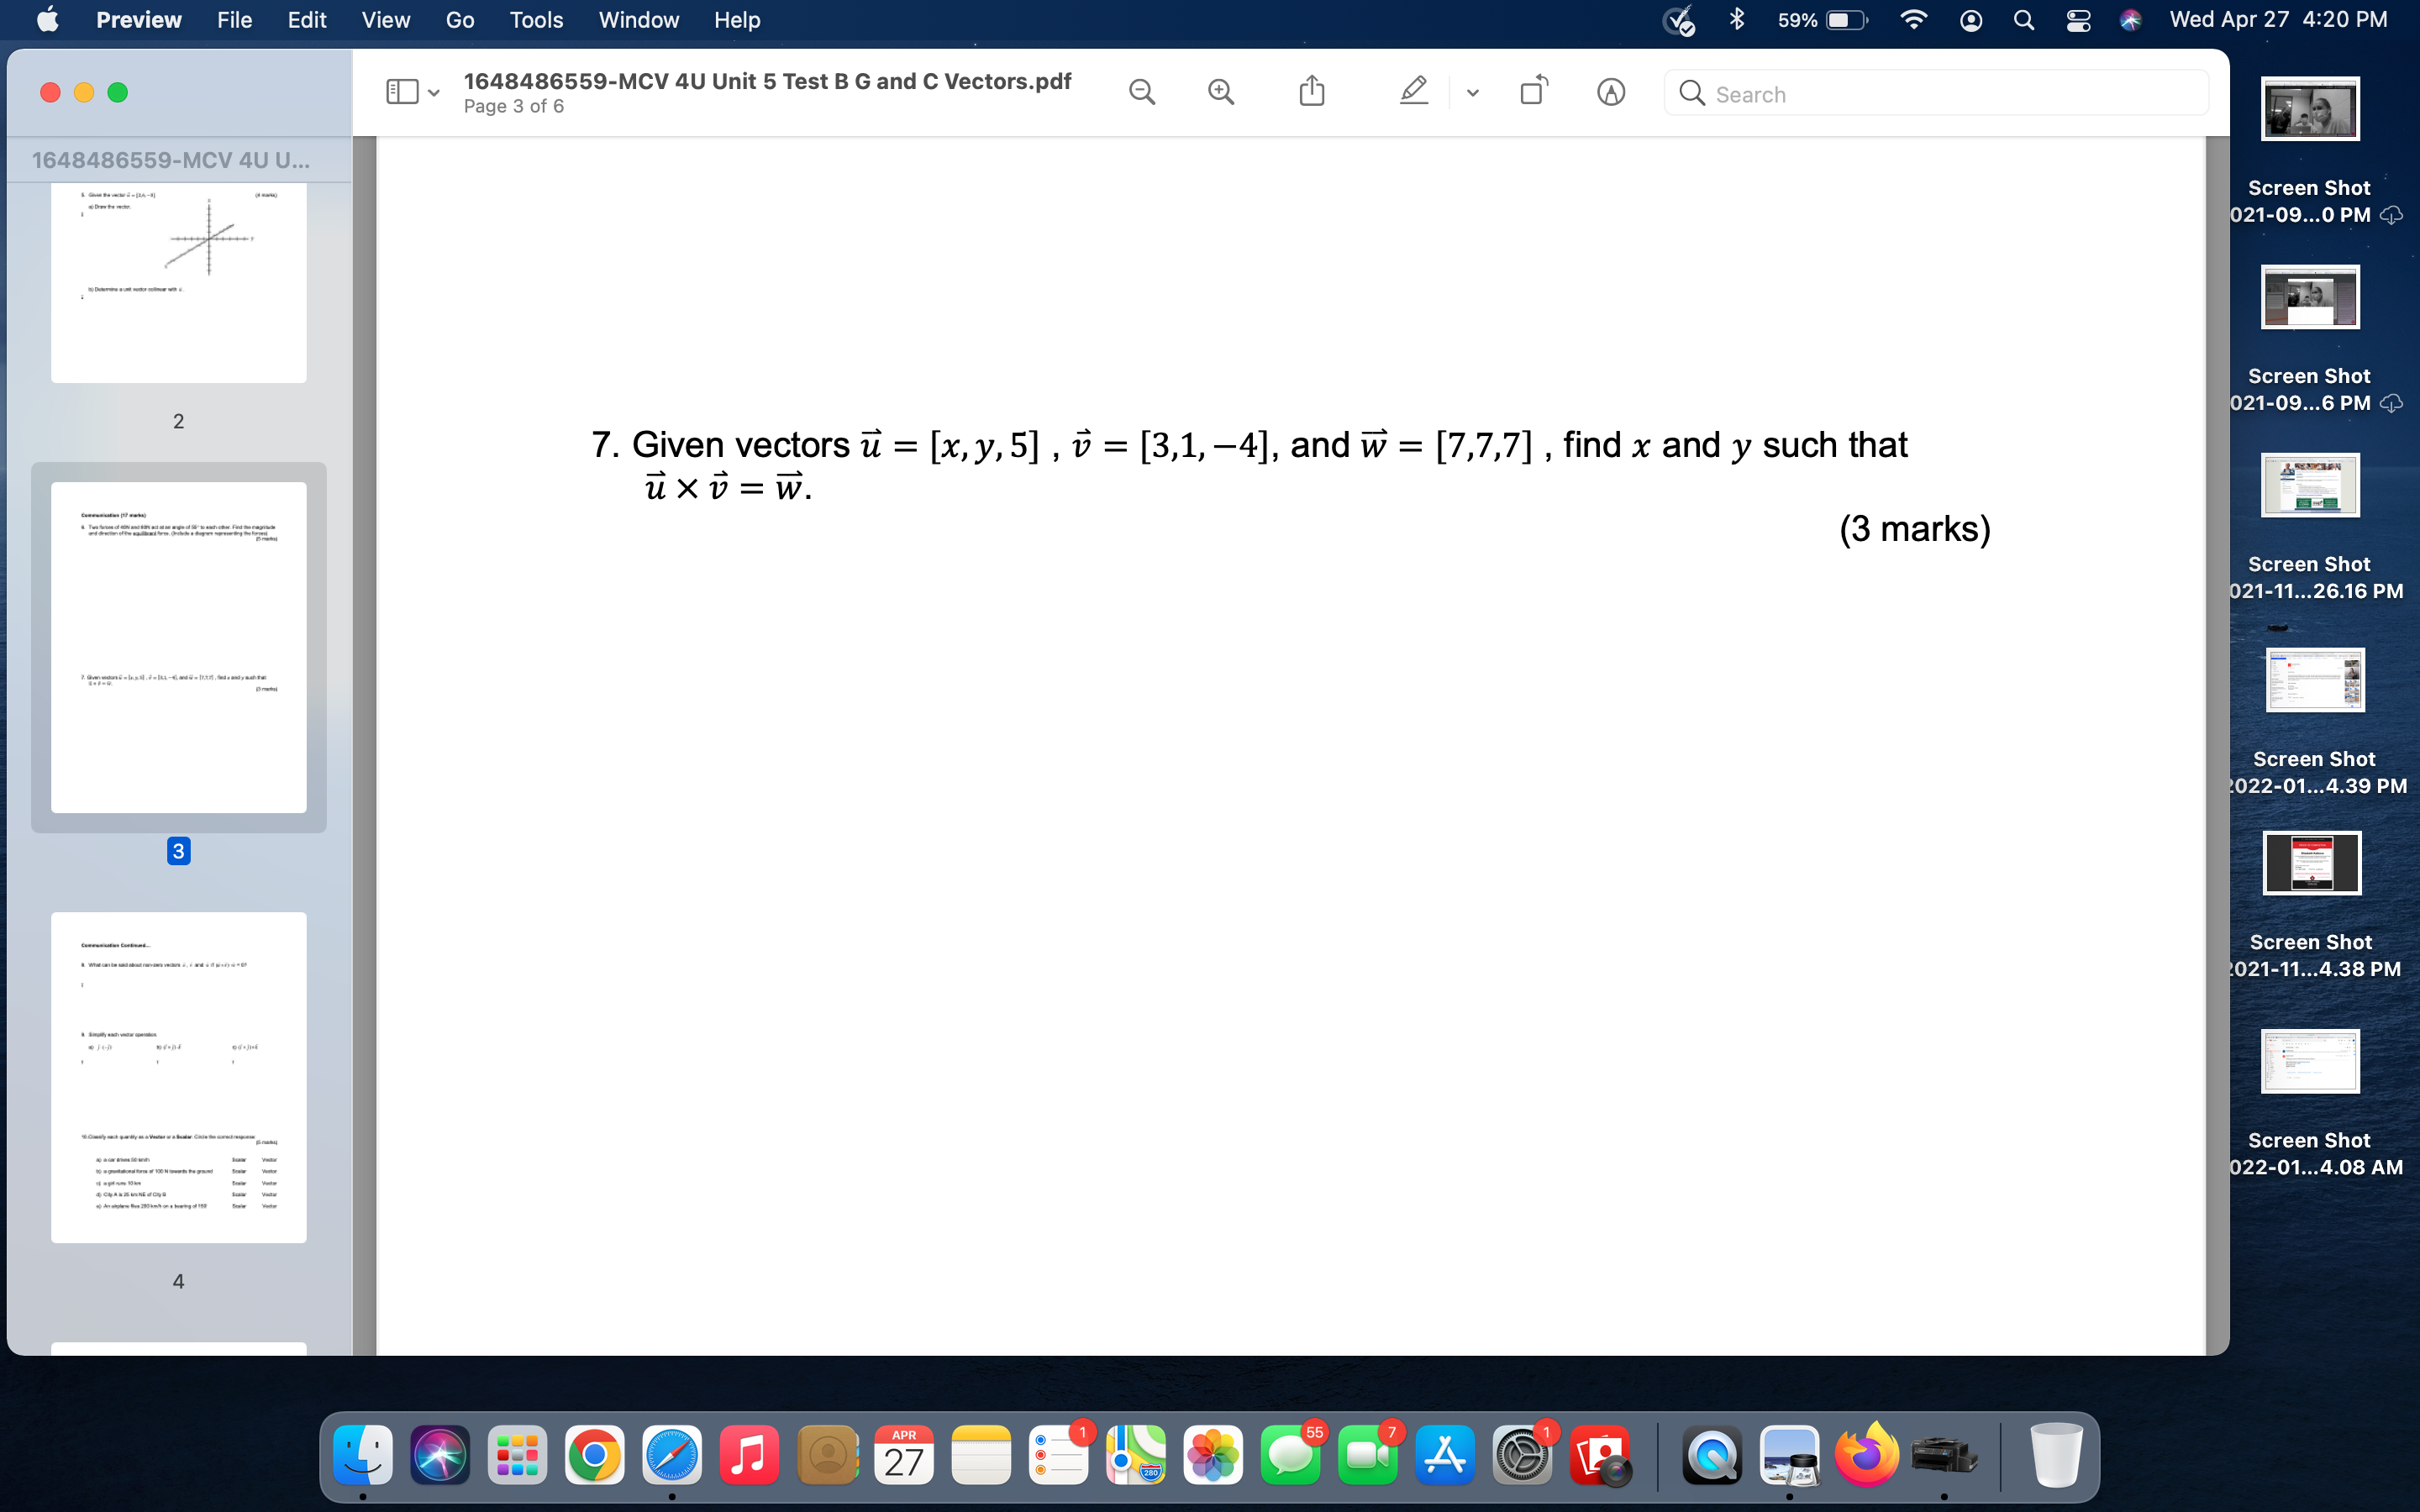Click the Share icon in toolbar

coord(1311,93)
